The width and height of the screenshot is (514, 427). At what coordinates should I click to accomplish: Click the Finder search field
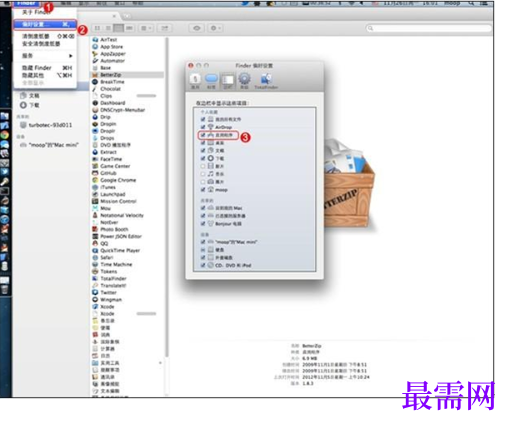(429, 28)
